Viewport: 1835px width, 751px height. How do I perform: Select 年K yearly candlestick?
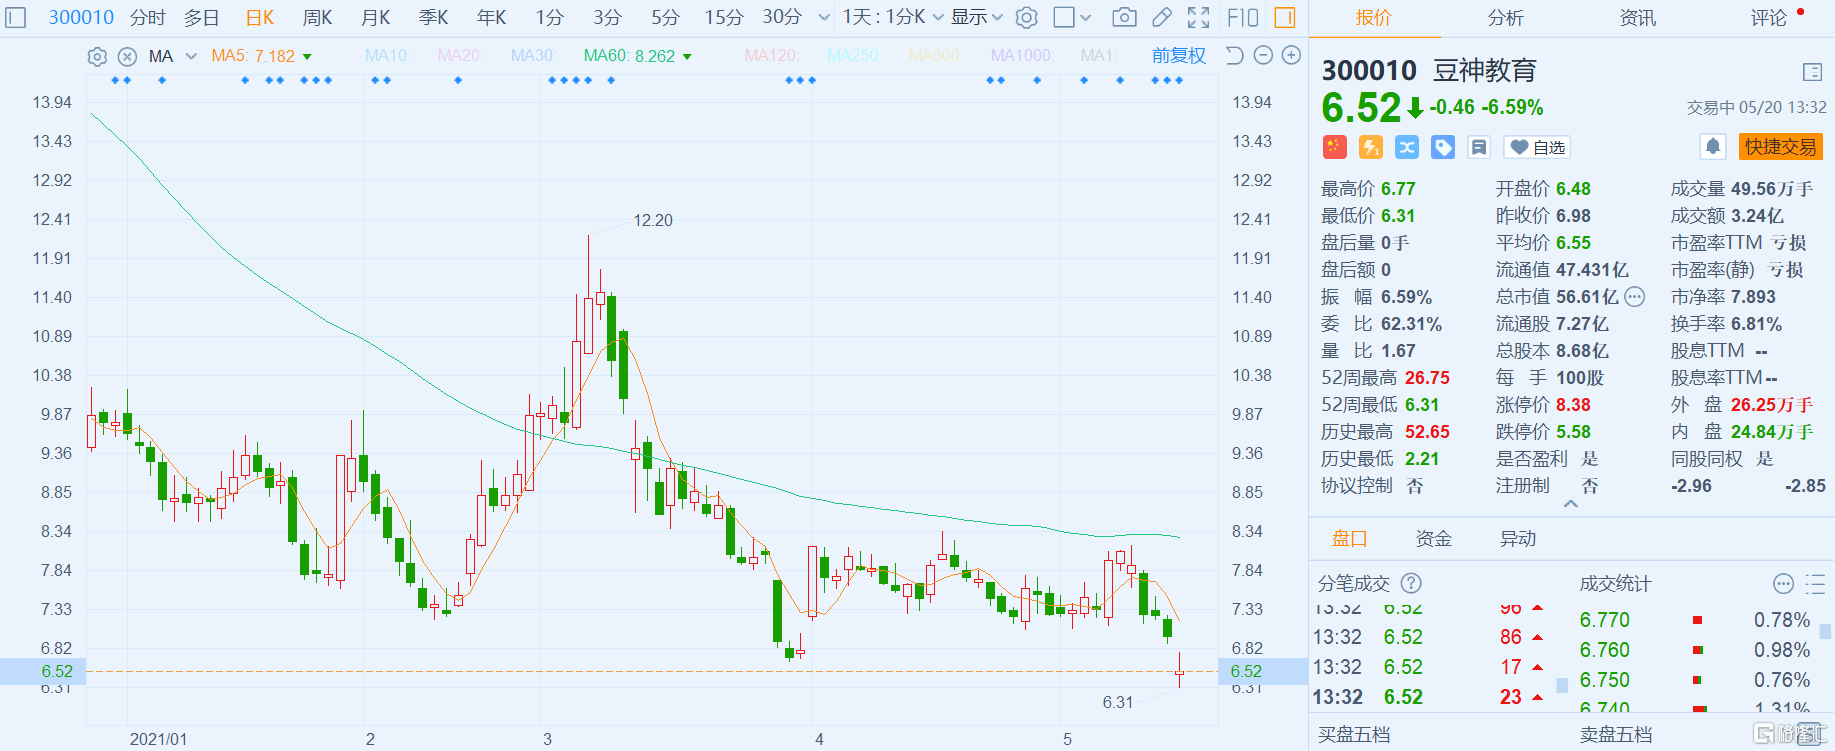coord(491,17)
